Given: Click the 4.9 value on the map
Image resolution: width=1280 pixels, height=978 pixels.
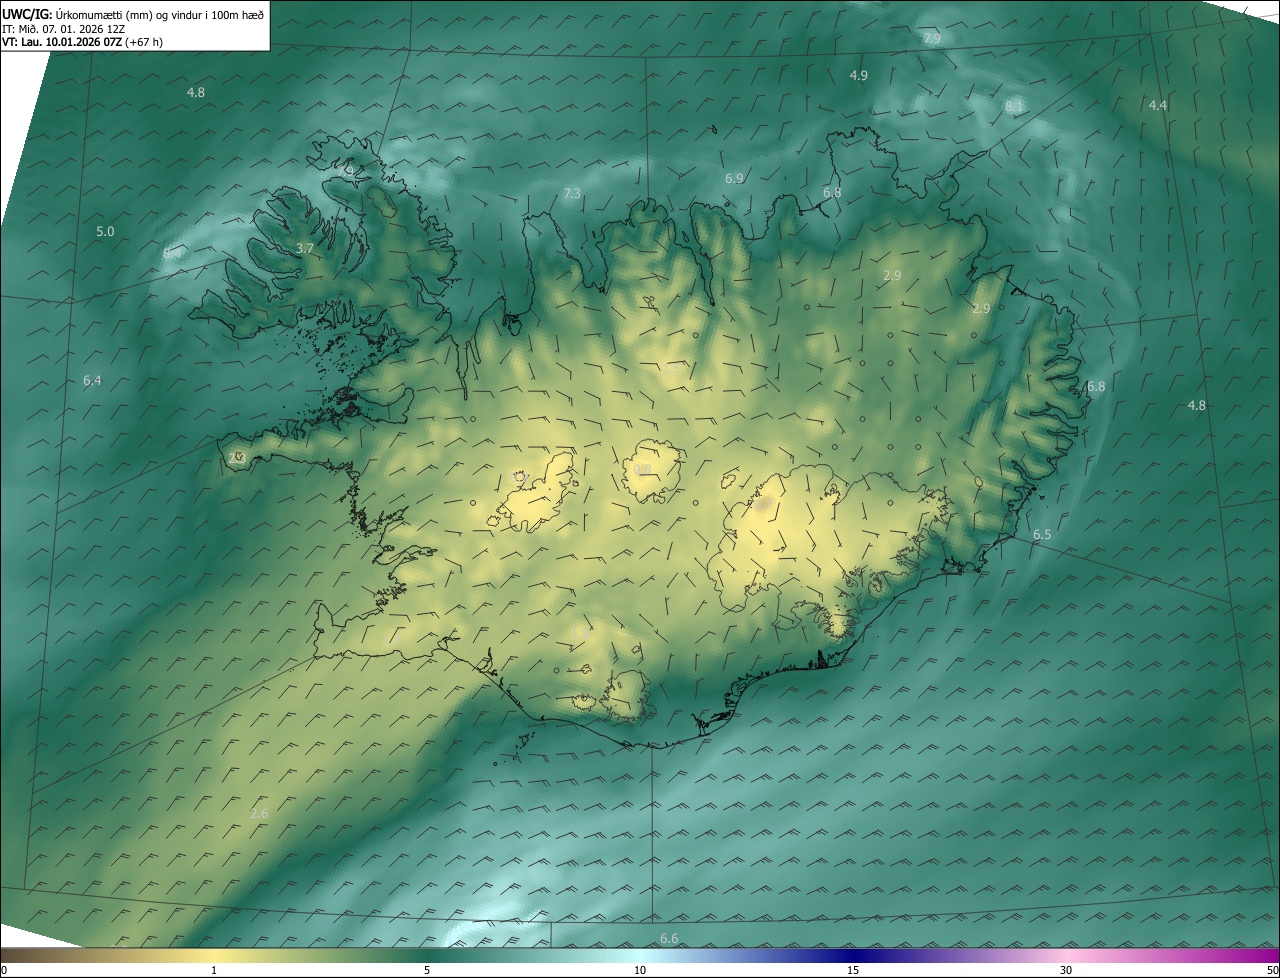Looking at the screenshot, I should pos(858,76).
